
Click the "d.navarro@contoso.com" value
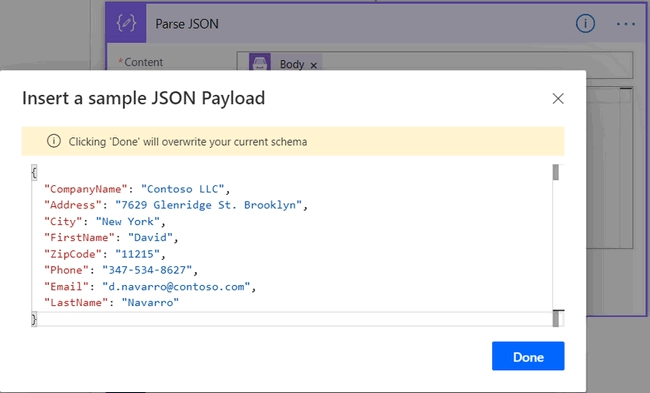click(176, 286)
